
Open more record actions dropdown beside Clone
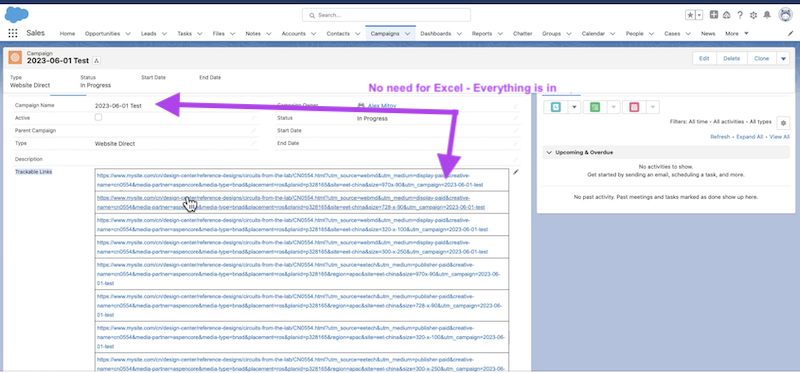point(784,59)
